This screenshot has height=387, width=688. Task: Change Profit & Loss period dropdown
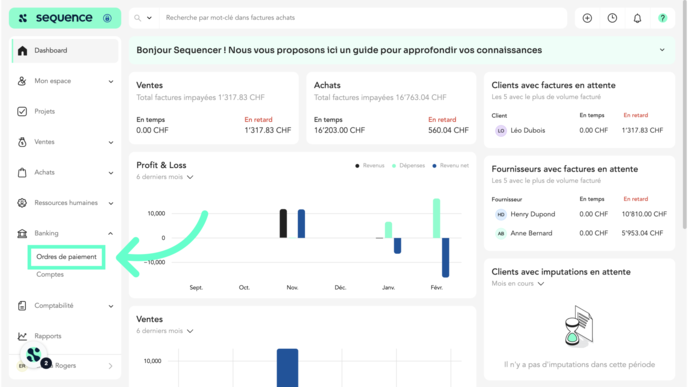(165, 177)
